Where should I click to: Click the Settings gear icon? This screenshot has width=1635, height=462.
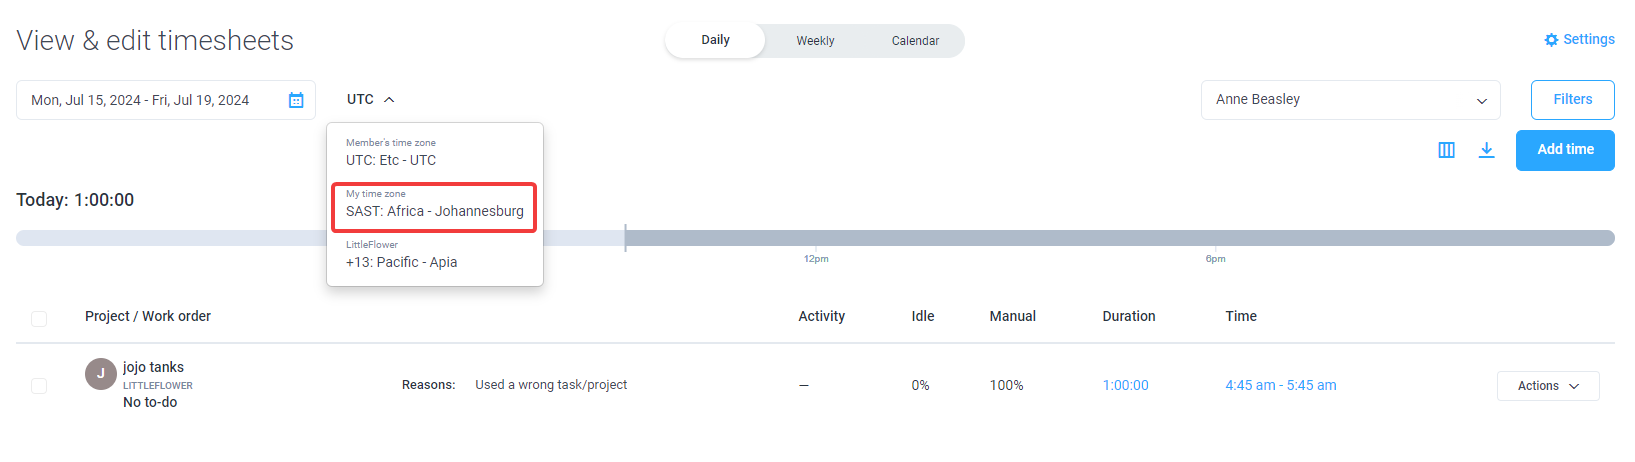(1551, 40)
